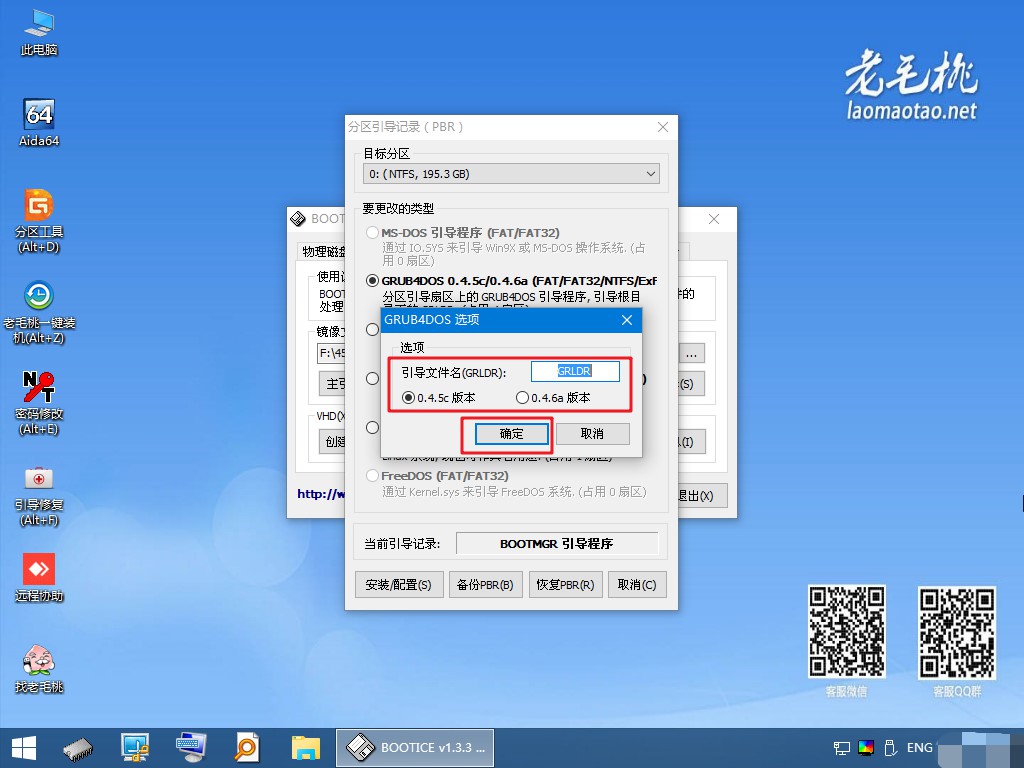The width and height of the screenshot is (1024, 768).
Task: Open the keyboard computer taskbar icon
Action: click(x=191, y=748)
